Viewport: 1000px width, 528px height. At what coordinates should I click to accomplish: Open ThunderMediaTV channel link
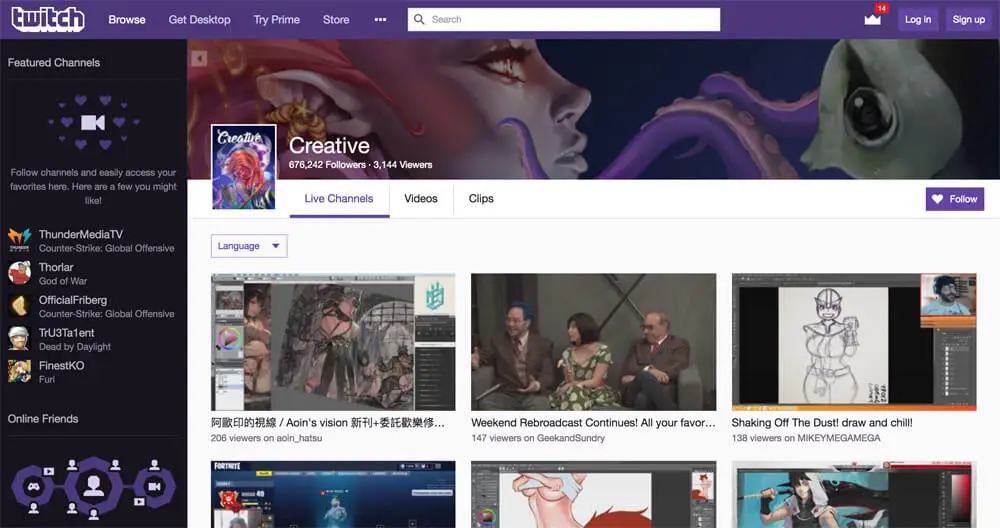[x=80, y=234]
